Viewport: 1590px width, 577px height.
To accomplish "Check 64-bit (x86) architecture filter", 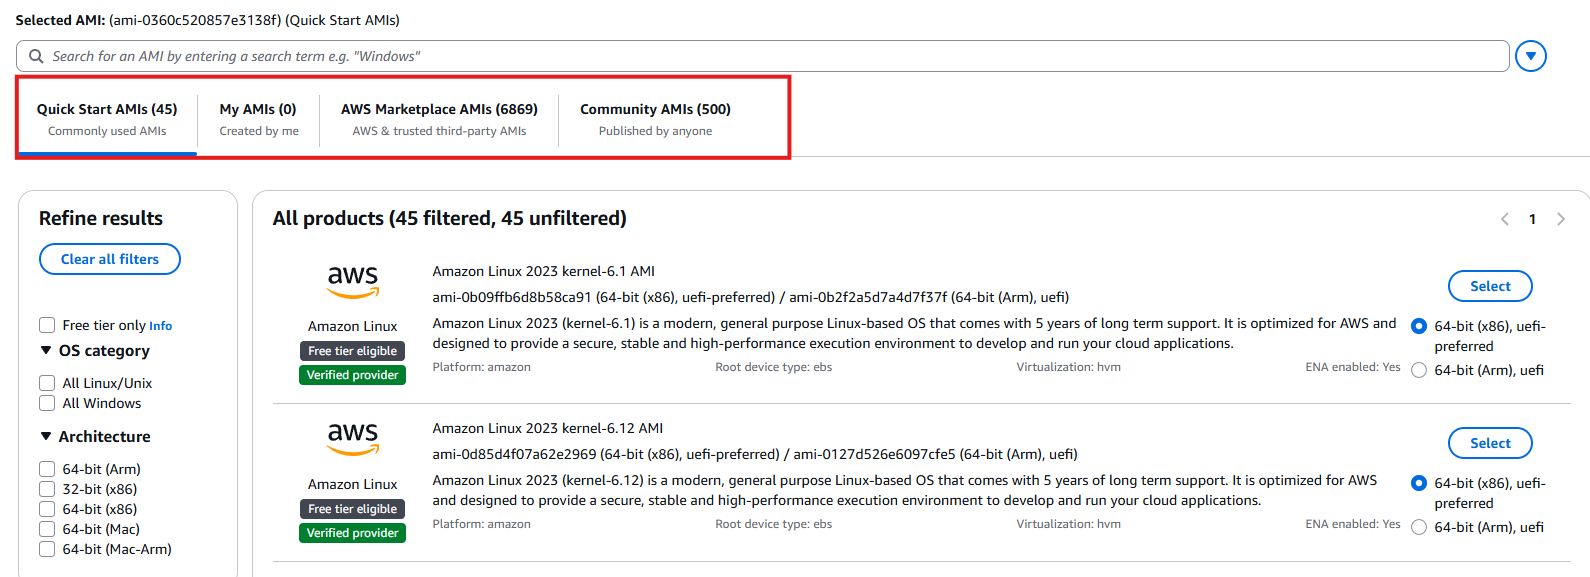I will click(x=47, y=509).
